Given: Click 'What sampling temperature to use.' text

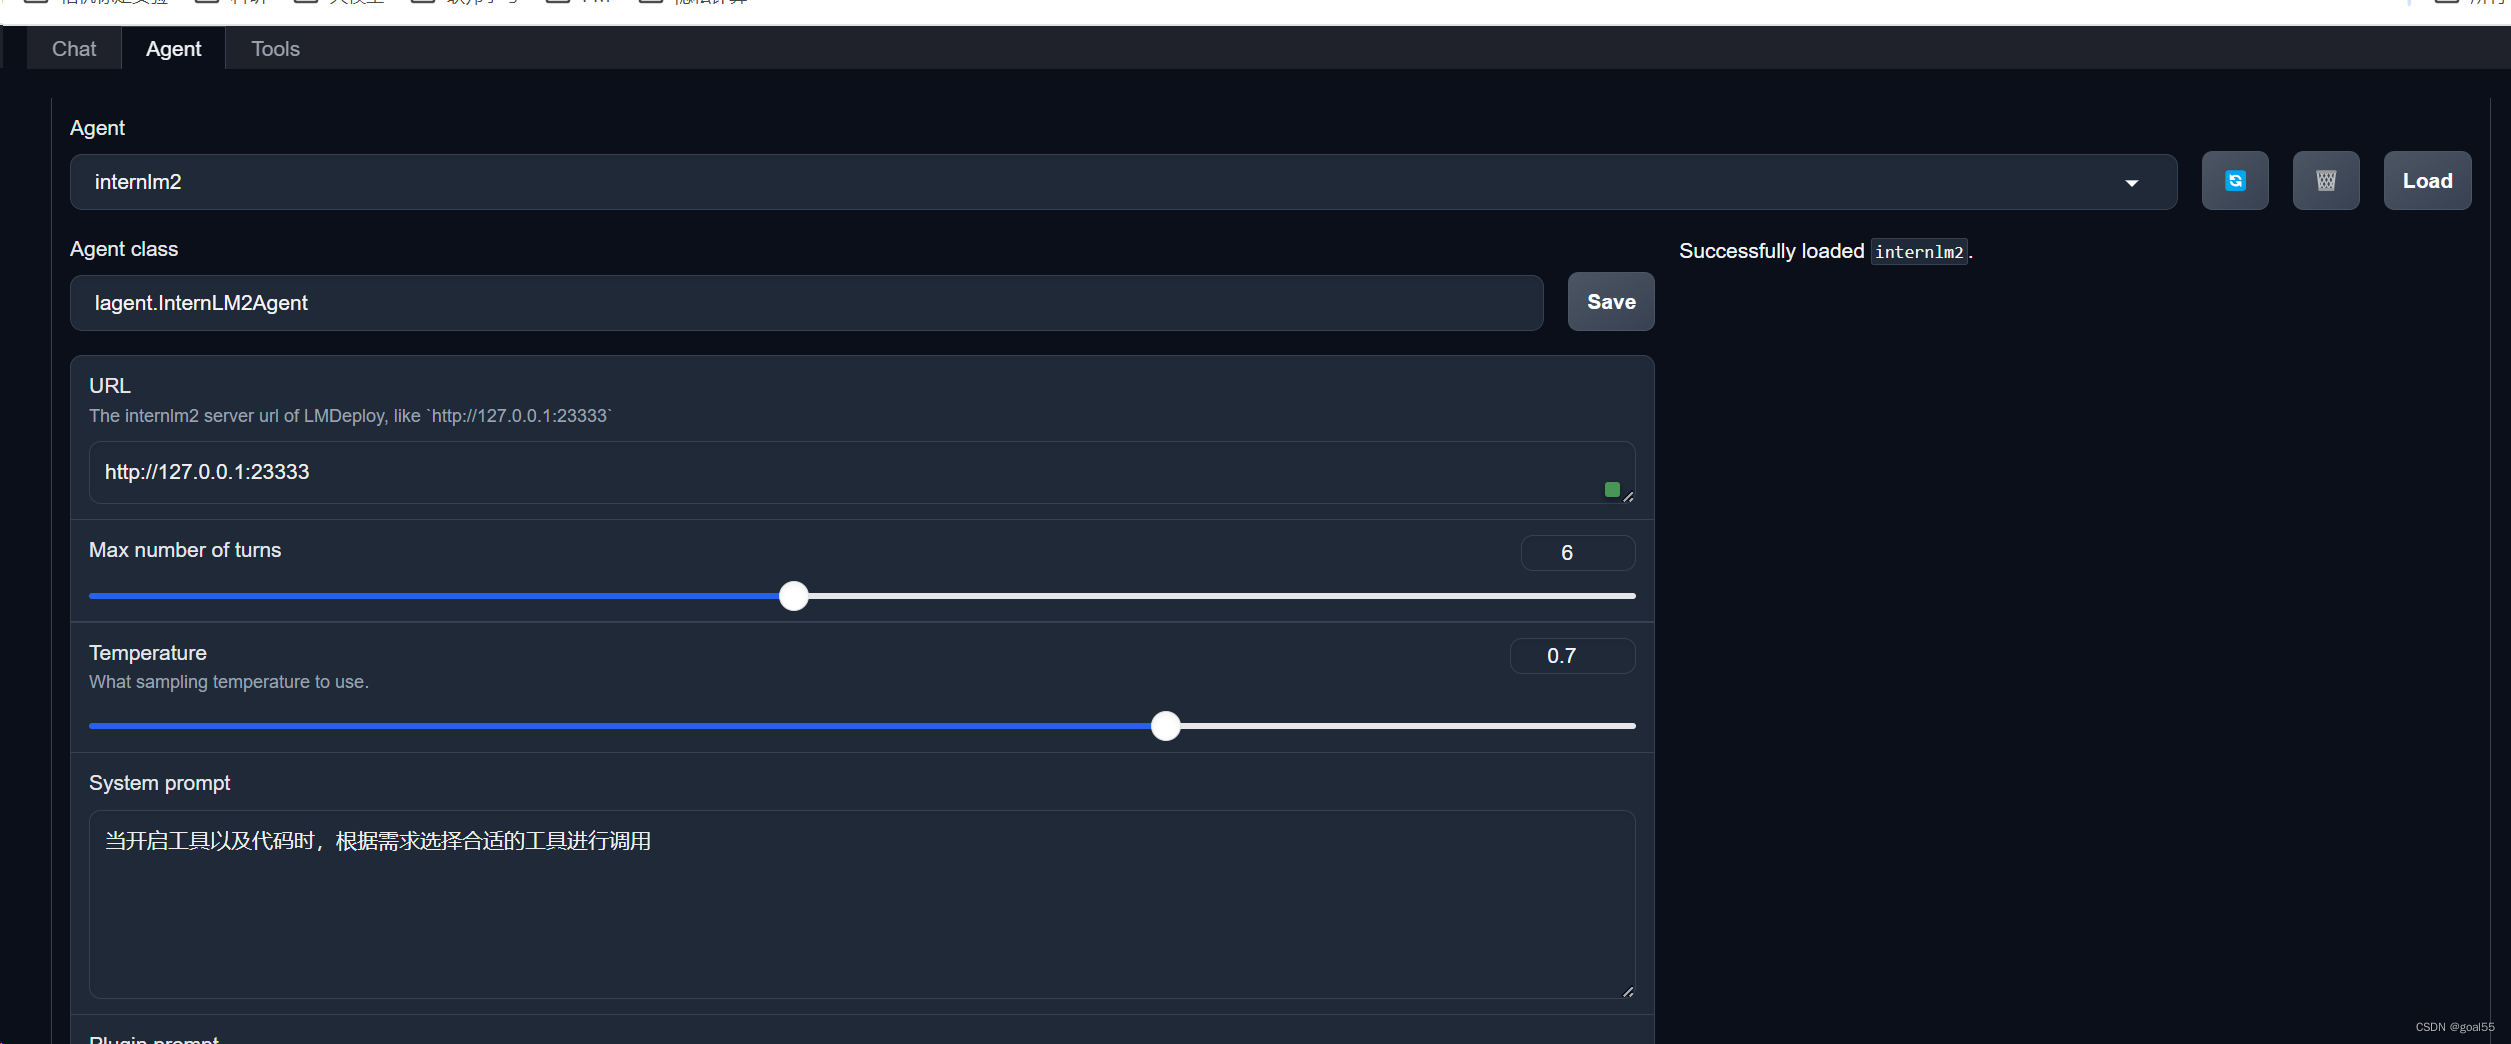Looking at the screenshot, I should coord(229,682).
